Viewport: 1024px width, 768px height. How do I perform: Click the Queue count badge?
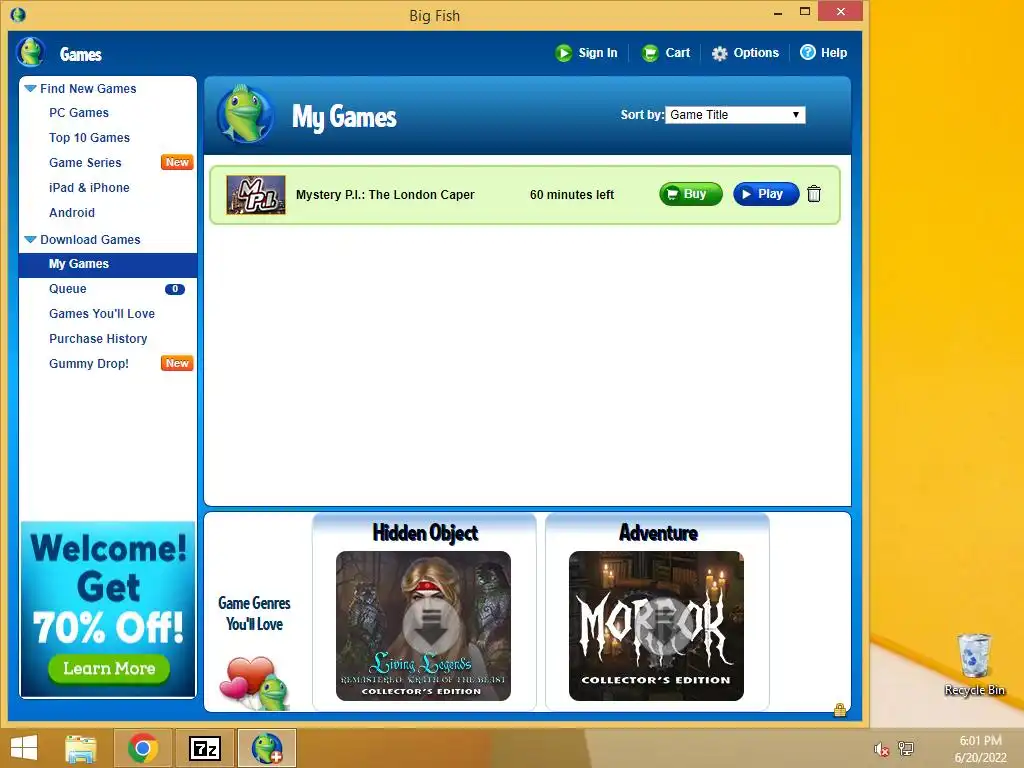tap(175, 289)
